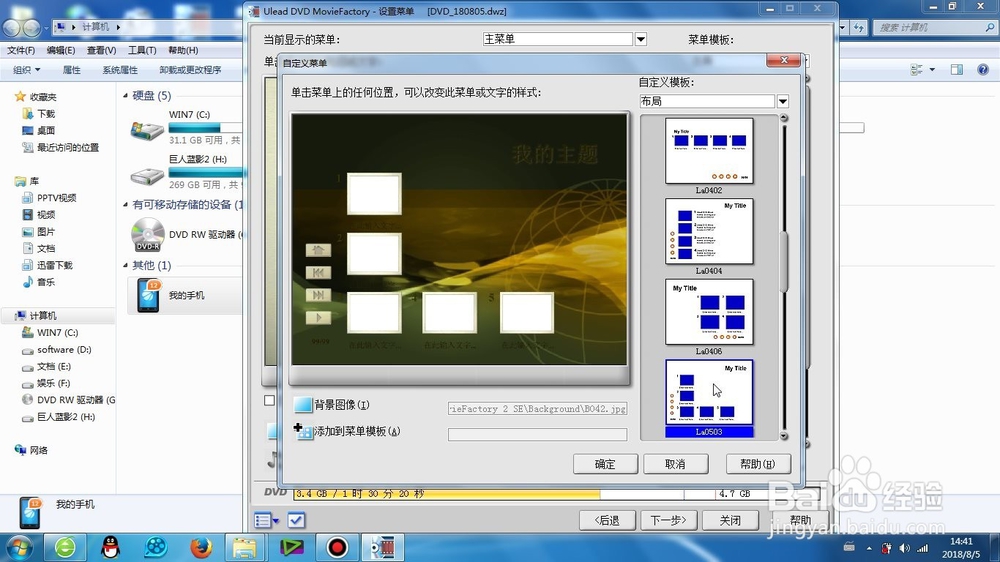1000x562 pixels.
Task: Open the 360 browser in taskbar
Action: (x=65, y=547)
